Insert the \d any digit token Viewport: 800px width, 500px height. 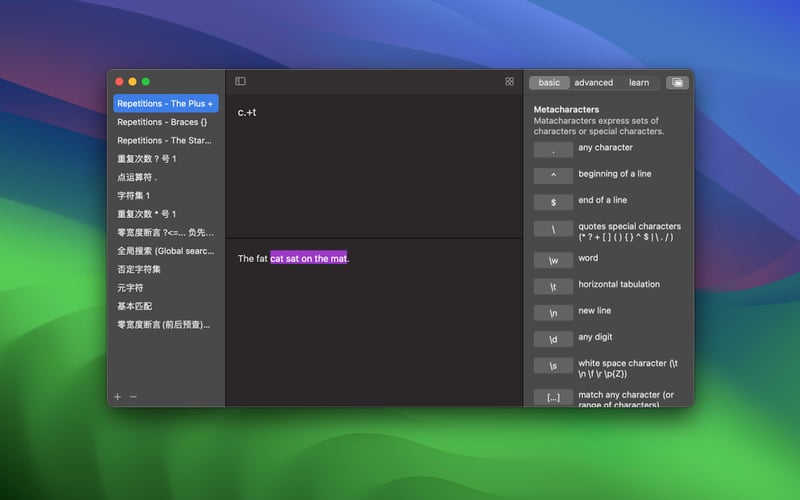pos(553,339)
